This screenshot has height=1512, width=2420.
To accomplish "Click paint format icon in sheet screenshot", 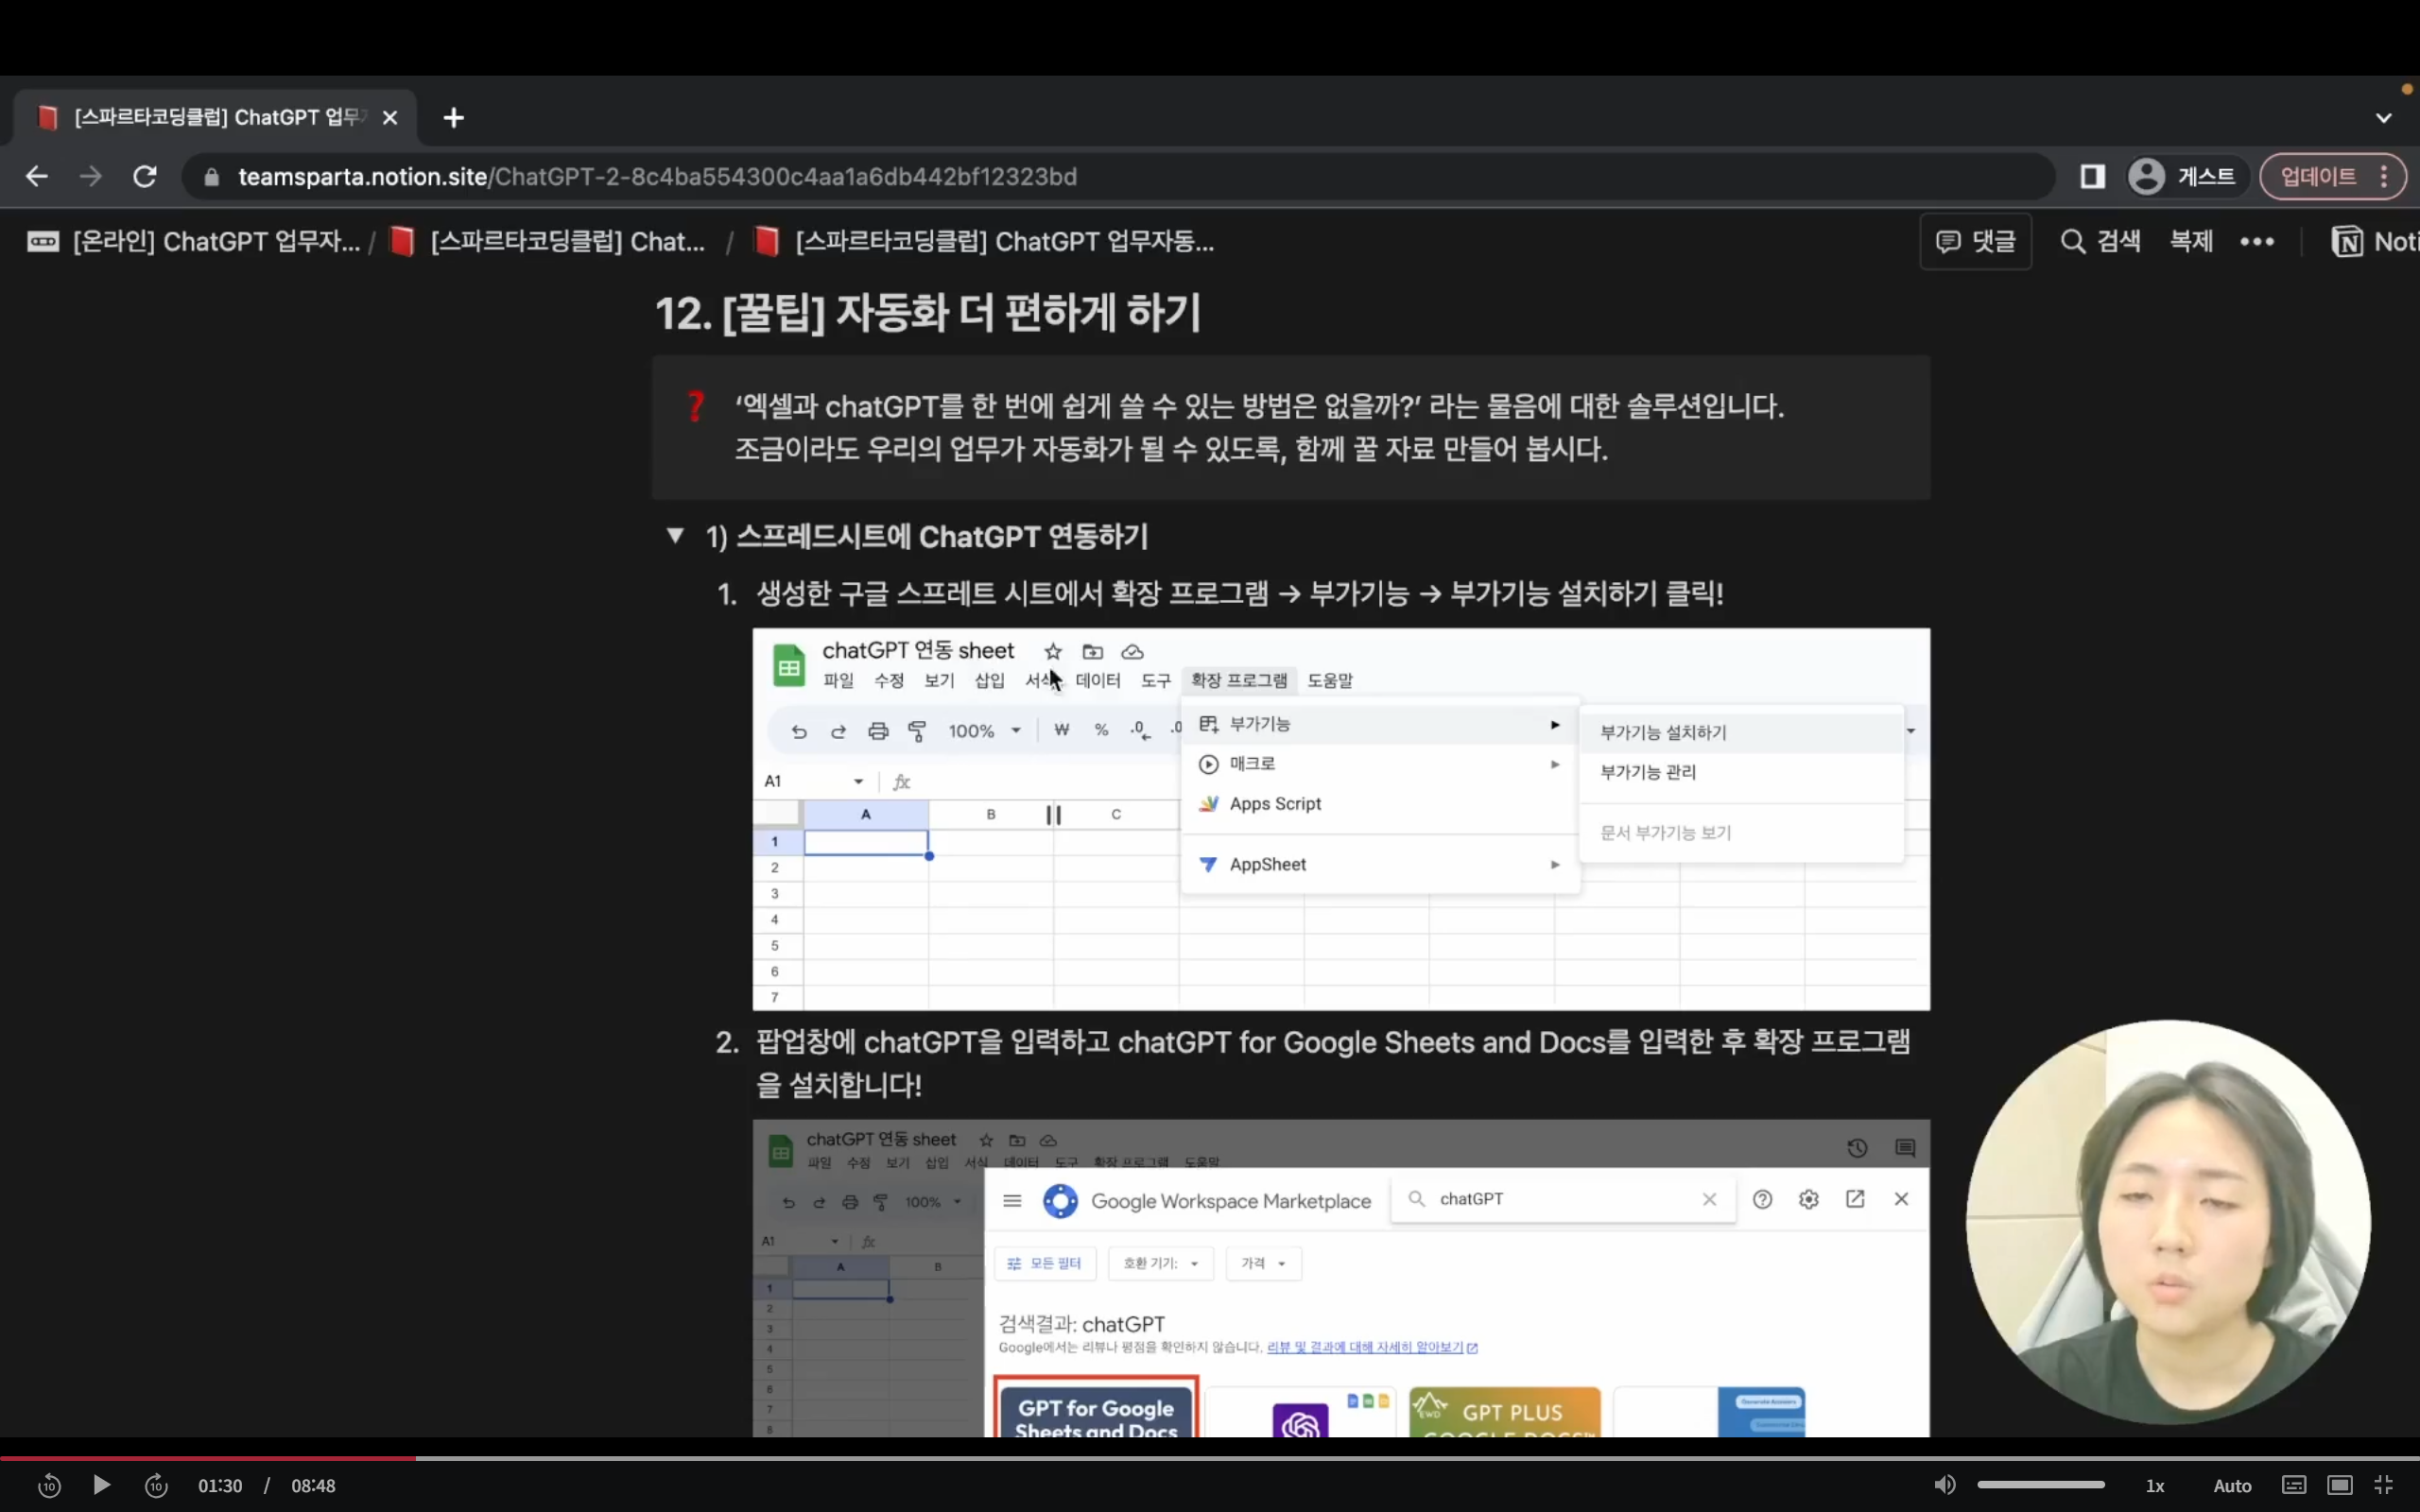I will 917,731.
